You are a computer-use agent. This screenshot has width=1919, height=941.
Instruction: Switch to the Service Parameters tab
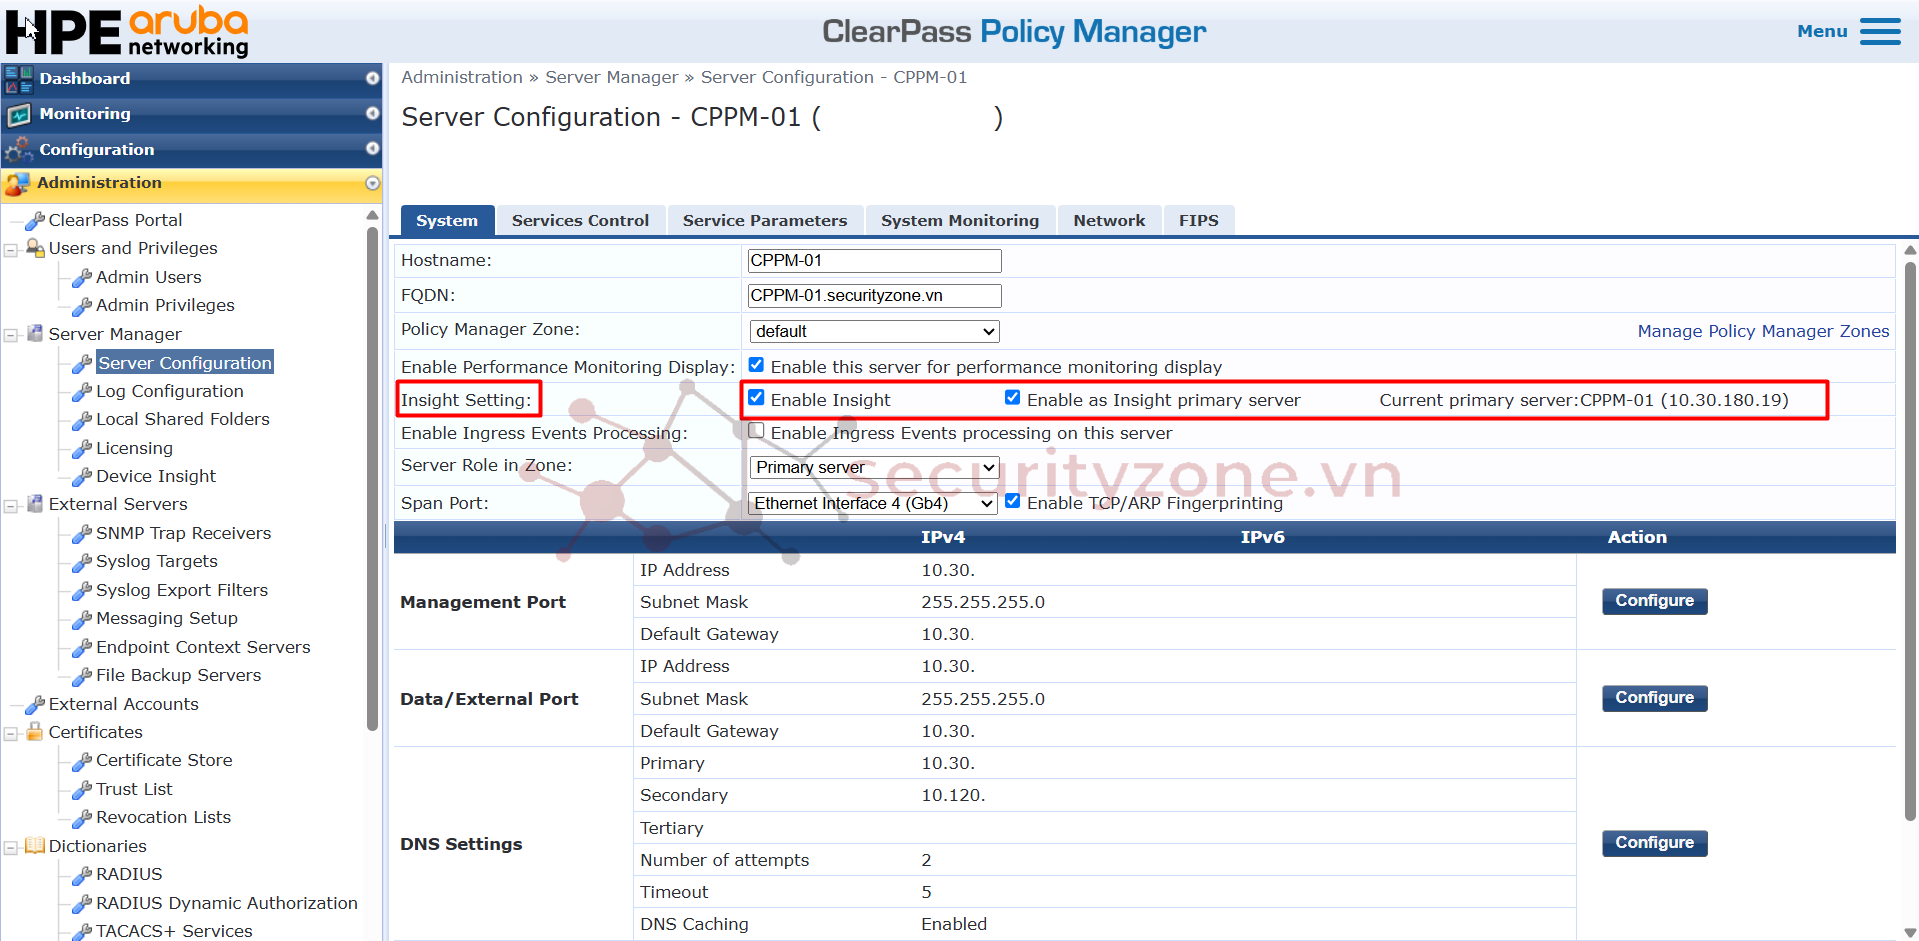(765, 221)
